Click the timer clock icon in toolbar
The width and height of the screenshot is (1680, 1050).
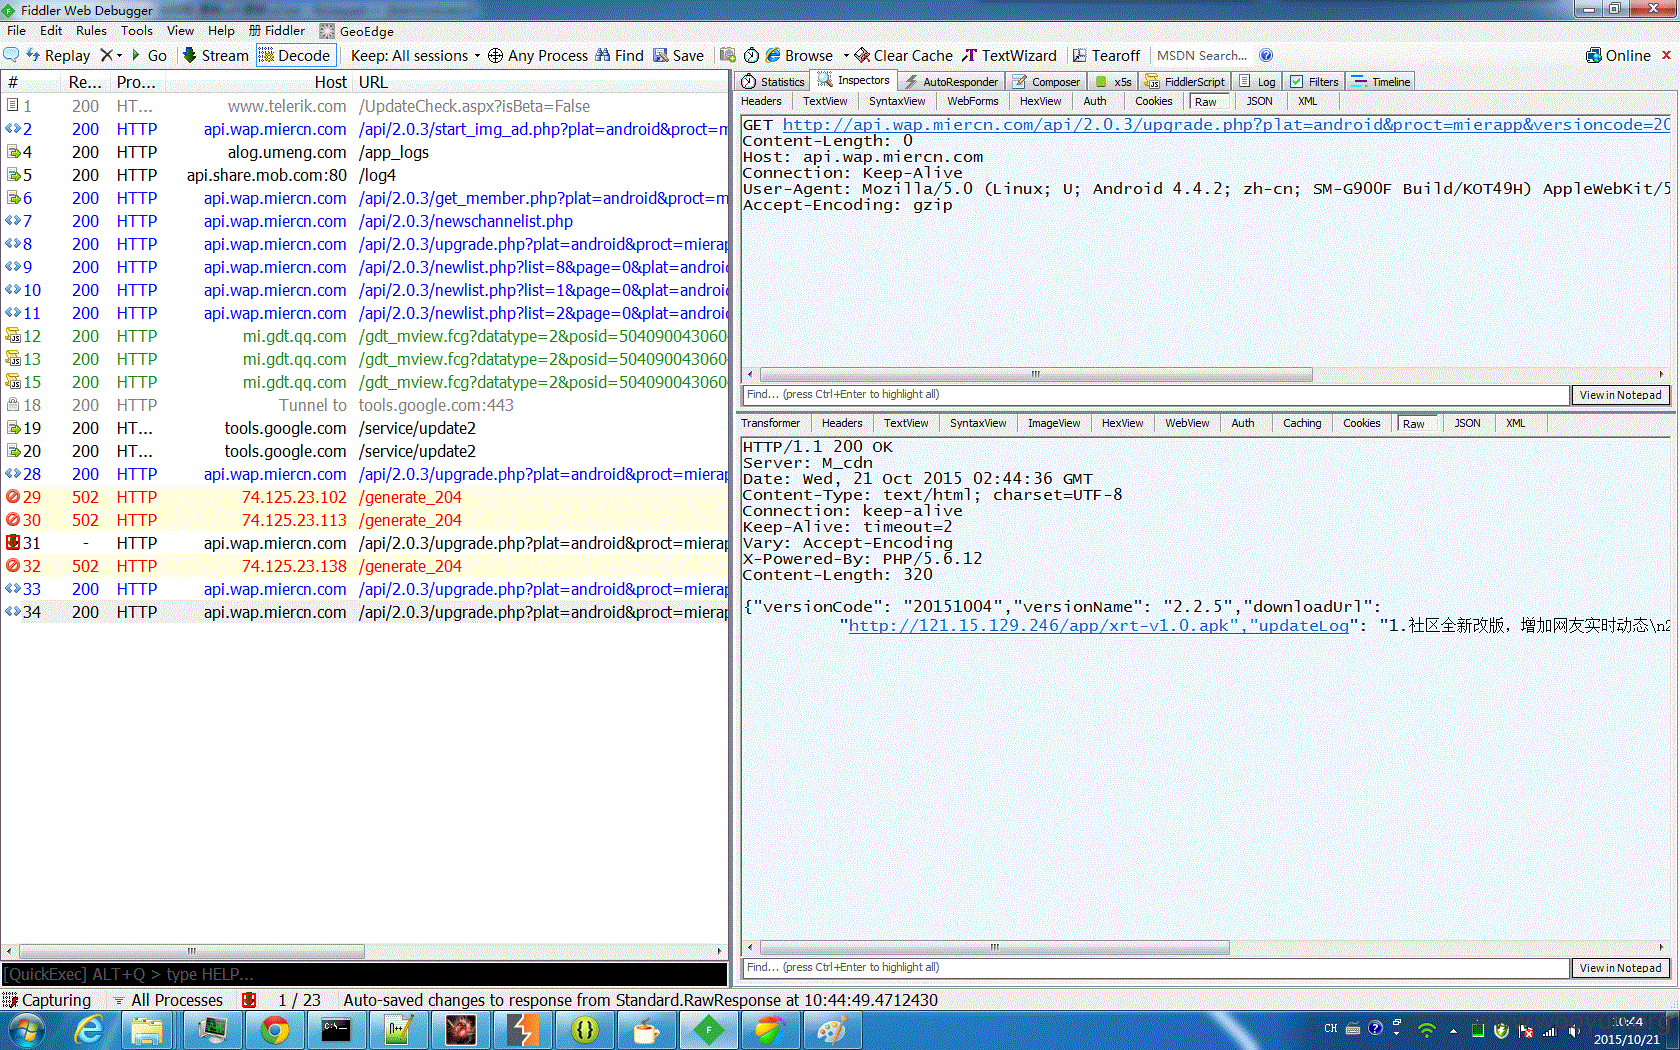tap(751, 55)
